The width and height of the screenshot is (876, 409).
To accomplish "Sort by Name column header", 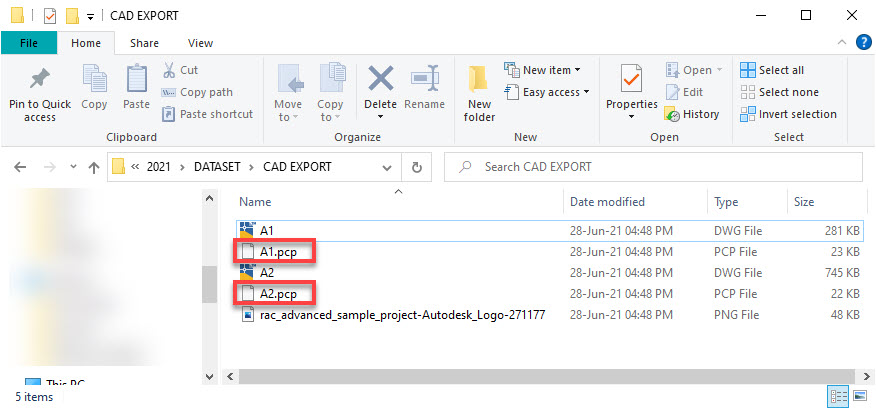I will pos(255,202).
